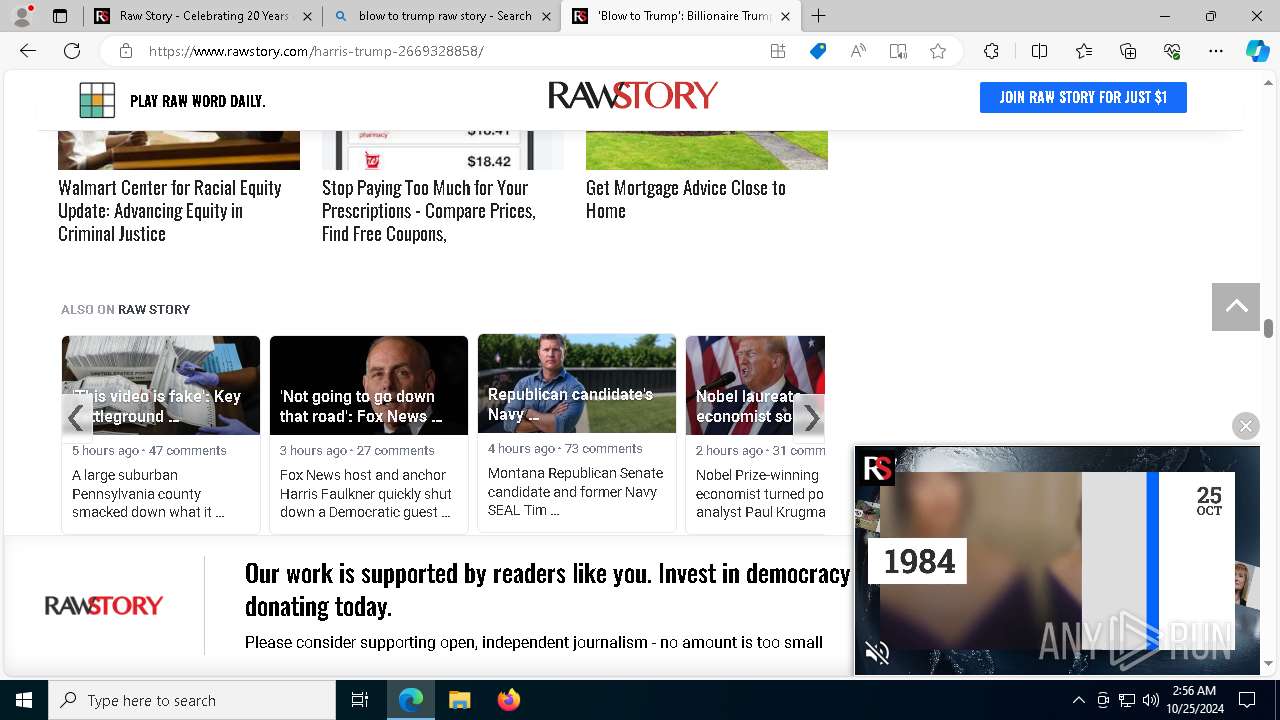Image resolution: width=1280 pixels, height=720 pixels.
Task: Open Stop Paying Too Much for Prescriptions ad
Action: coord(429,210)
